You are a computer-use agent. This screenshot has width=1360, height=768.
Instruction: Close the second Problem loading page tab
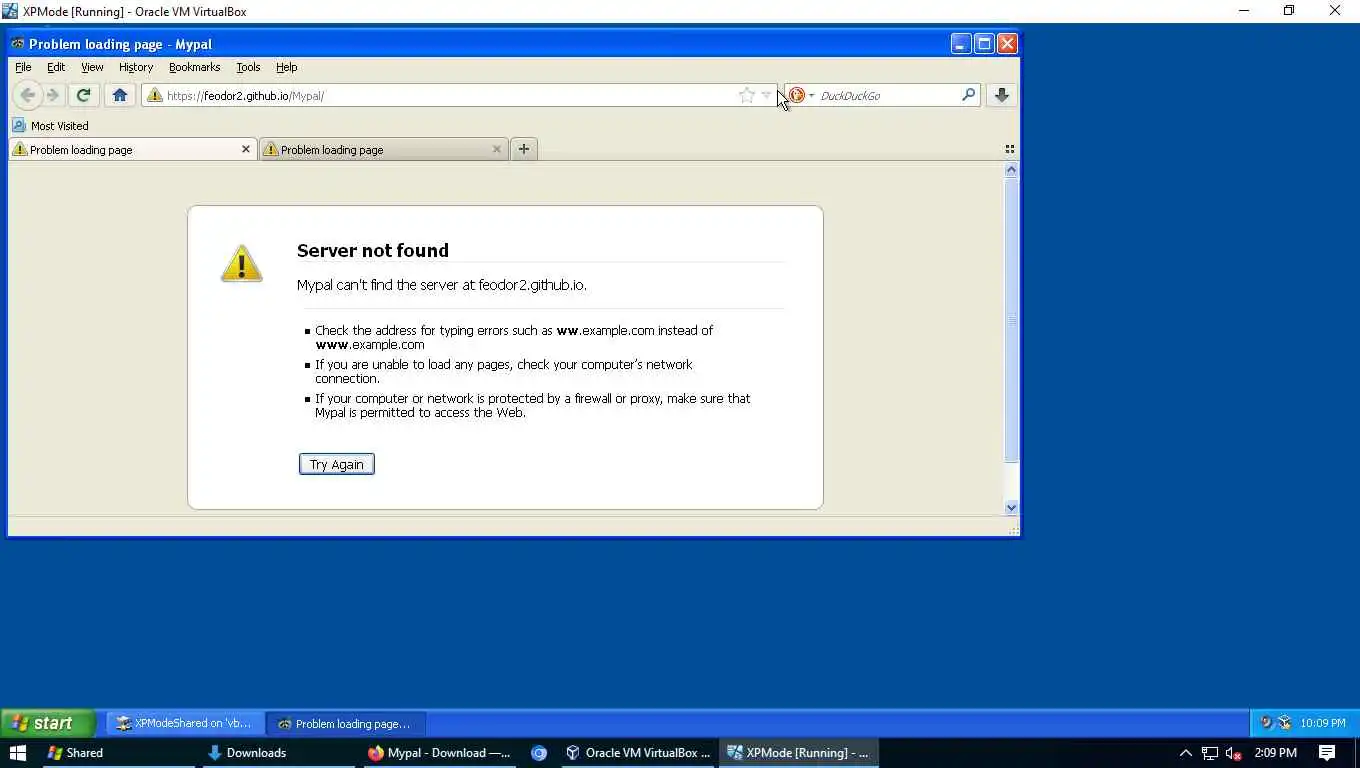497,149
